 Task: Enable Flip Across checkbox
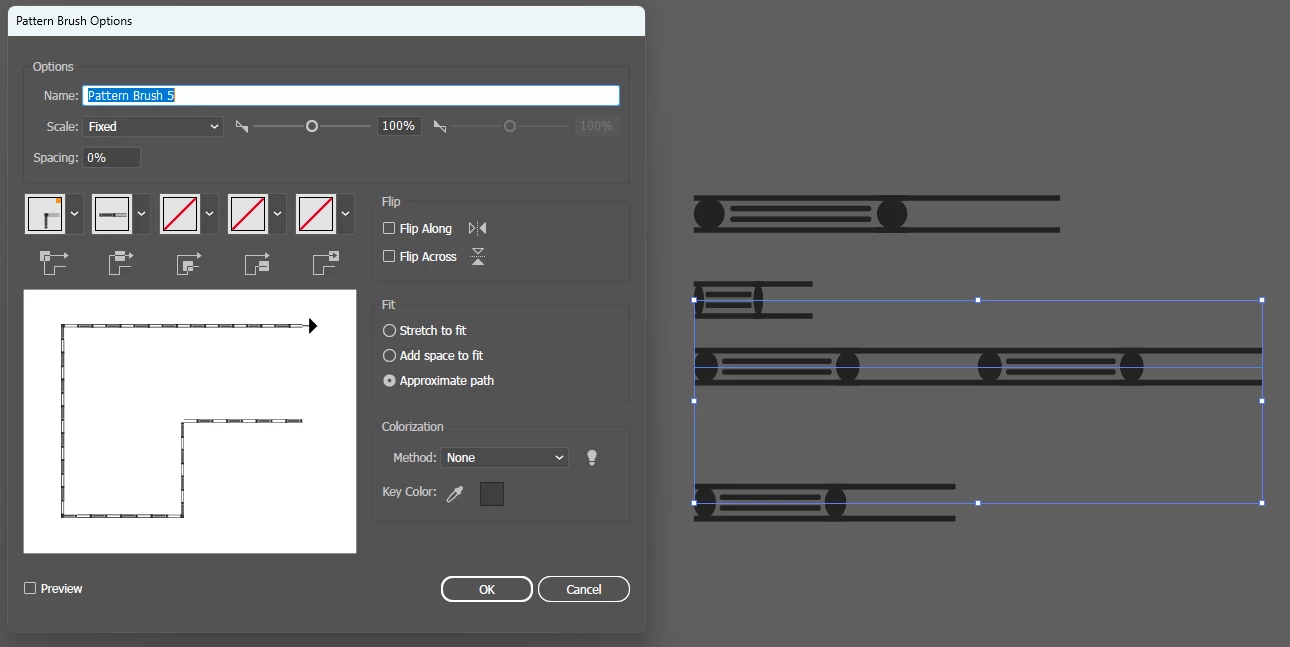[389, 257]
